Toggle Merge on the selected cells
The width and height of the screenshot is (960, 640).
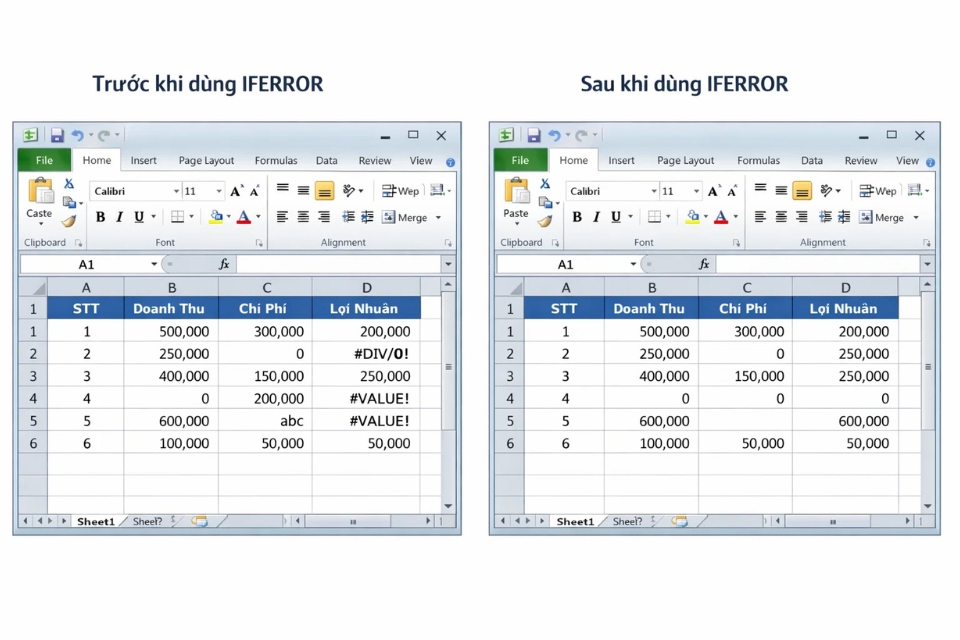[x=411, y=217]
